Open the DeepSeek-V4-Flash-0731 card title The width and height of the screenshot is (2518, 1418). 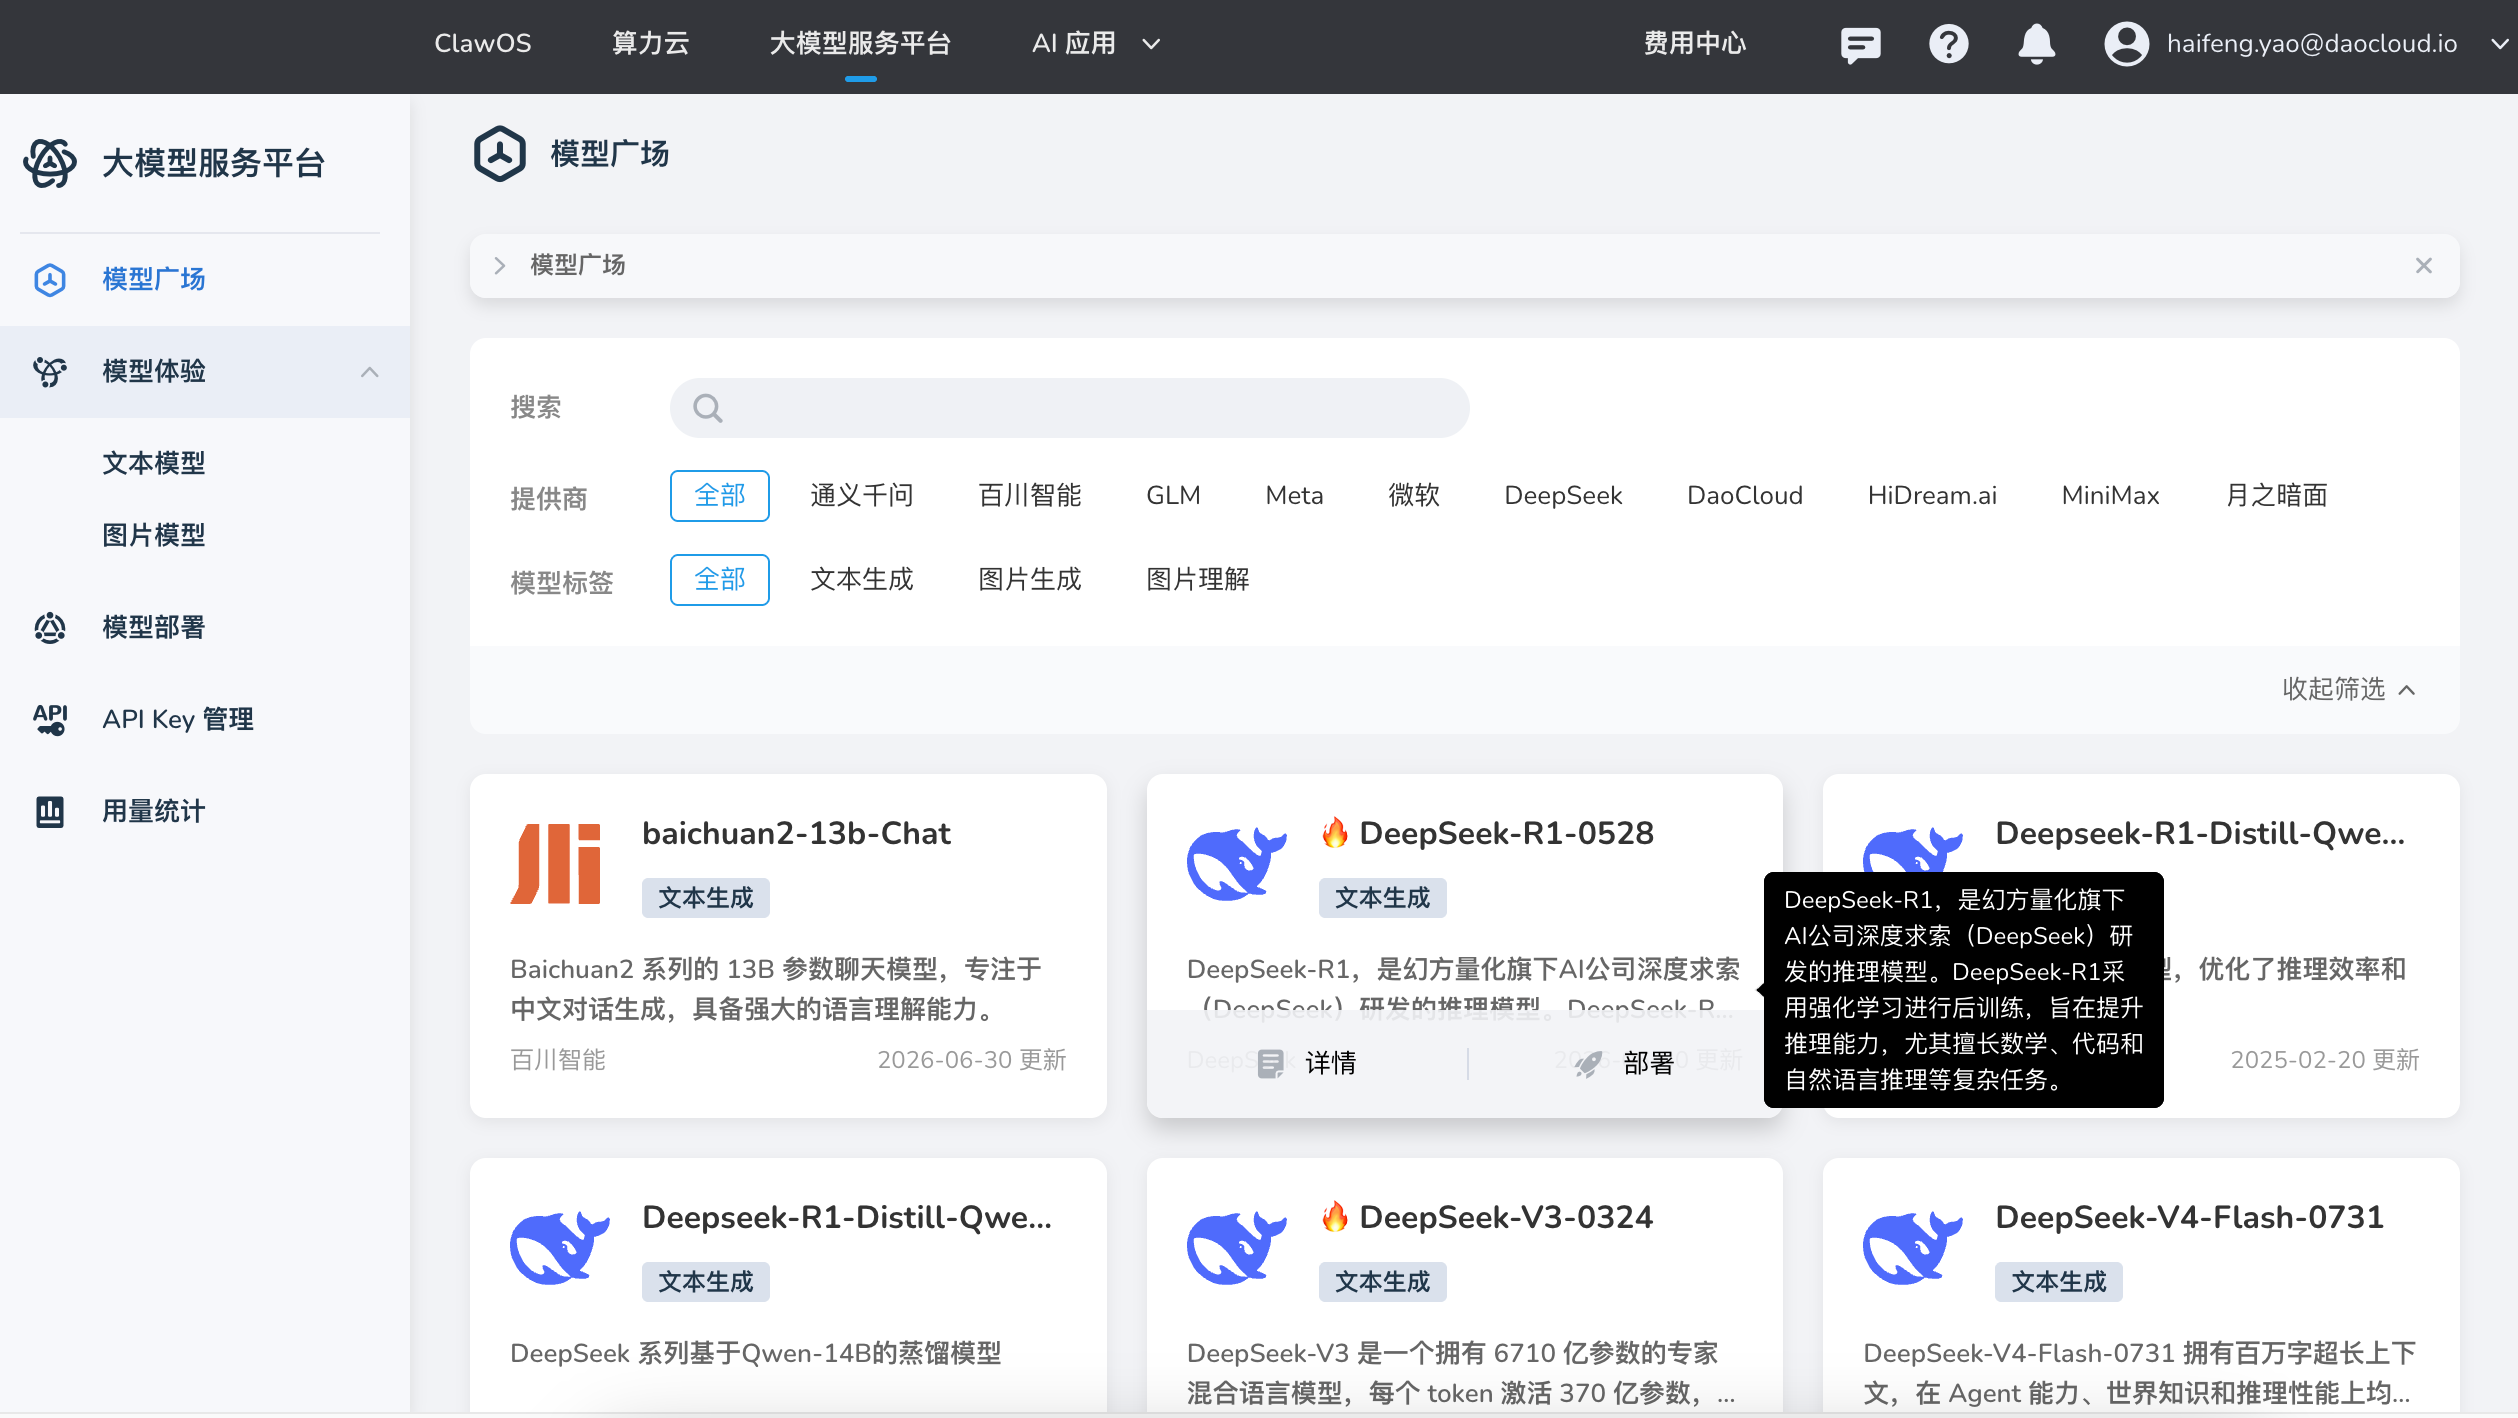[x=2190, y=1217]
